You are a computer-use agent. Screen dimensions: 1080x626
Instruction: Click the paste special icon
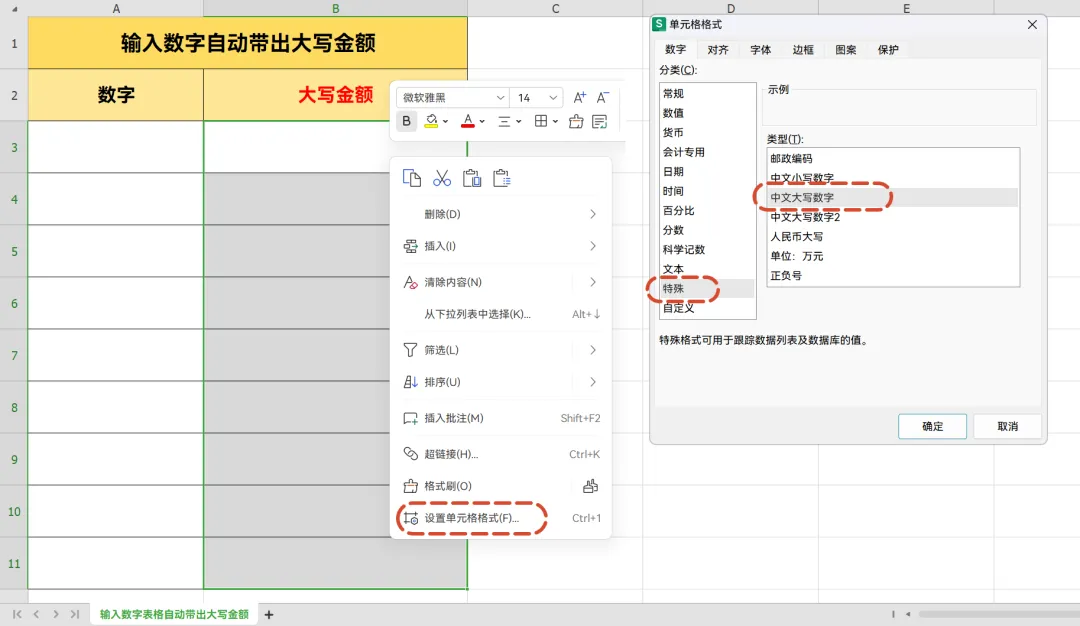(x=502, y=178)
